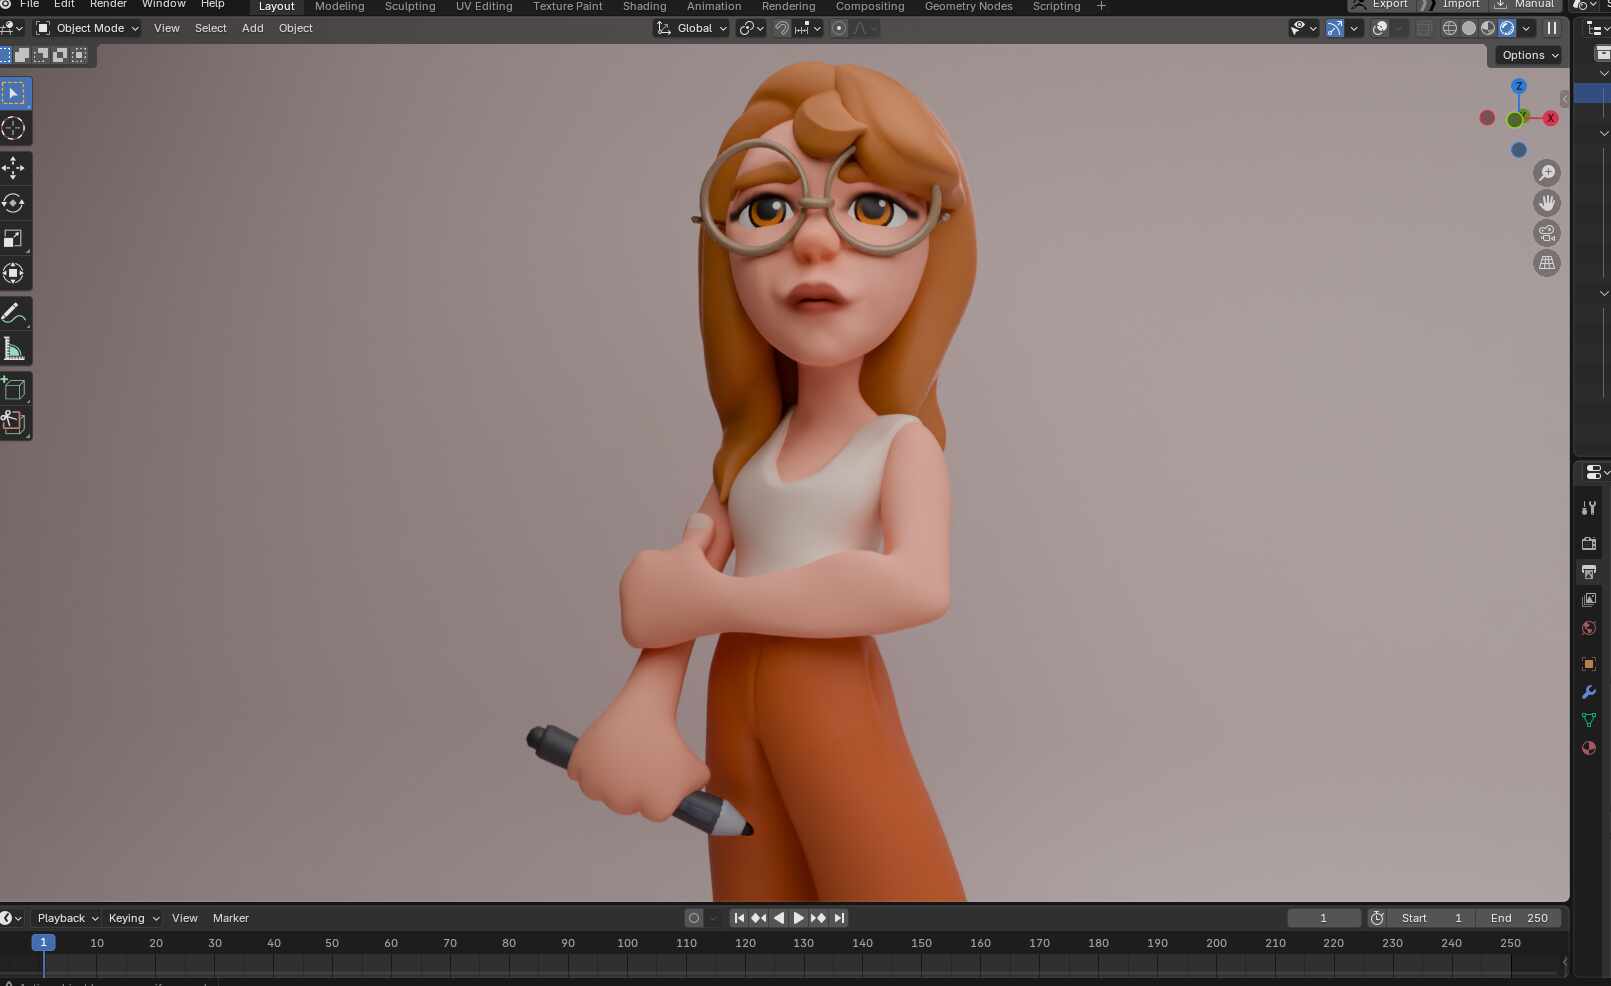
Task: Open the View Layer properties tab
Action: tap(1589, 600)
